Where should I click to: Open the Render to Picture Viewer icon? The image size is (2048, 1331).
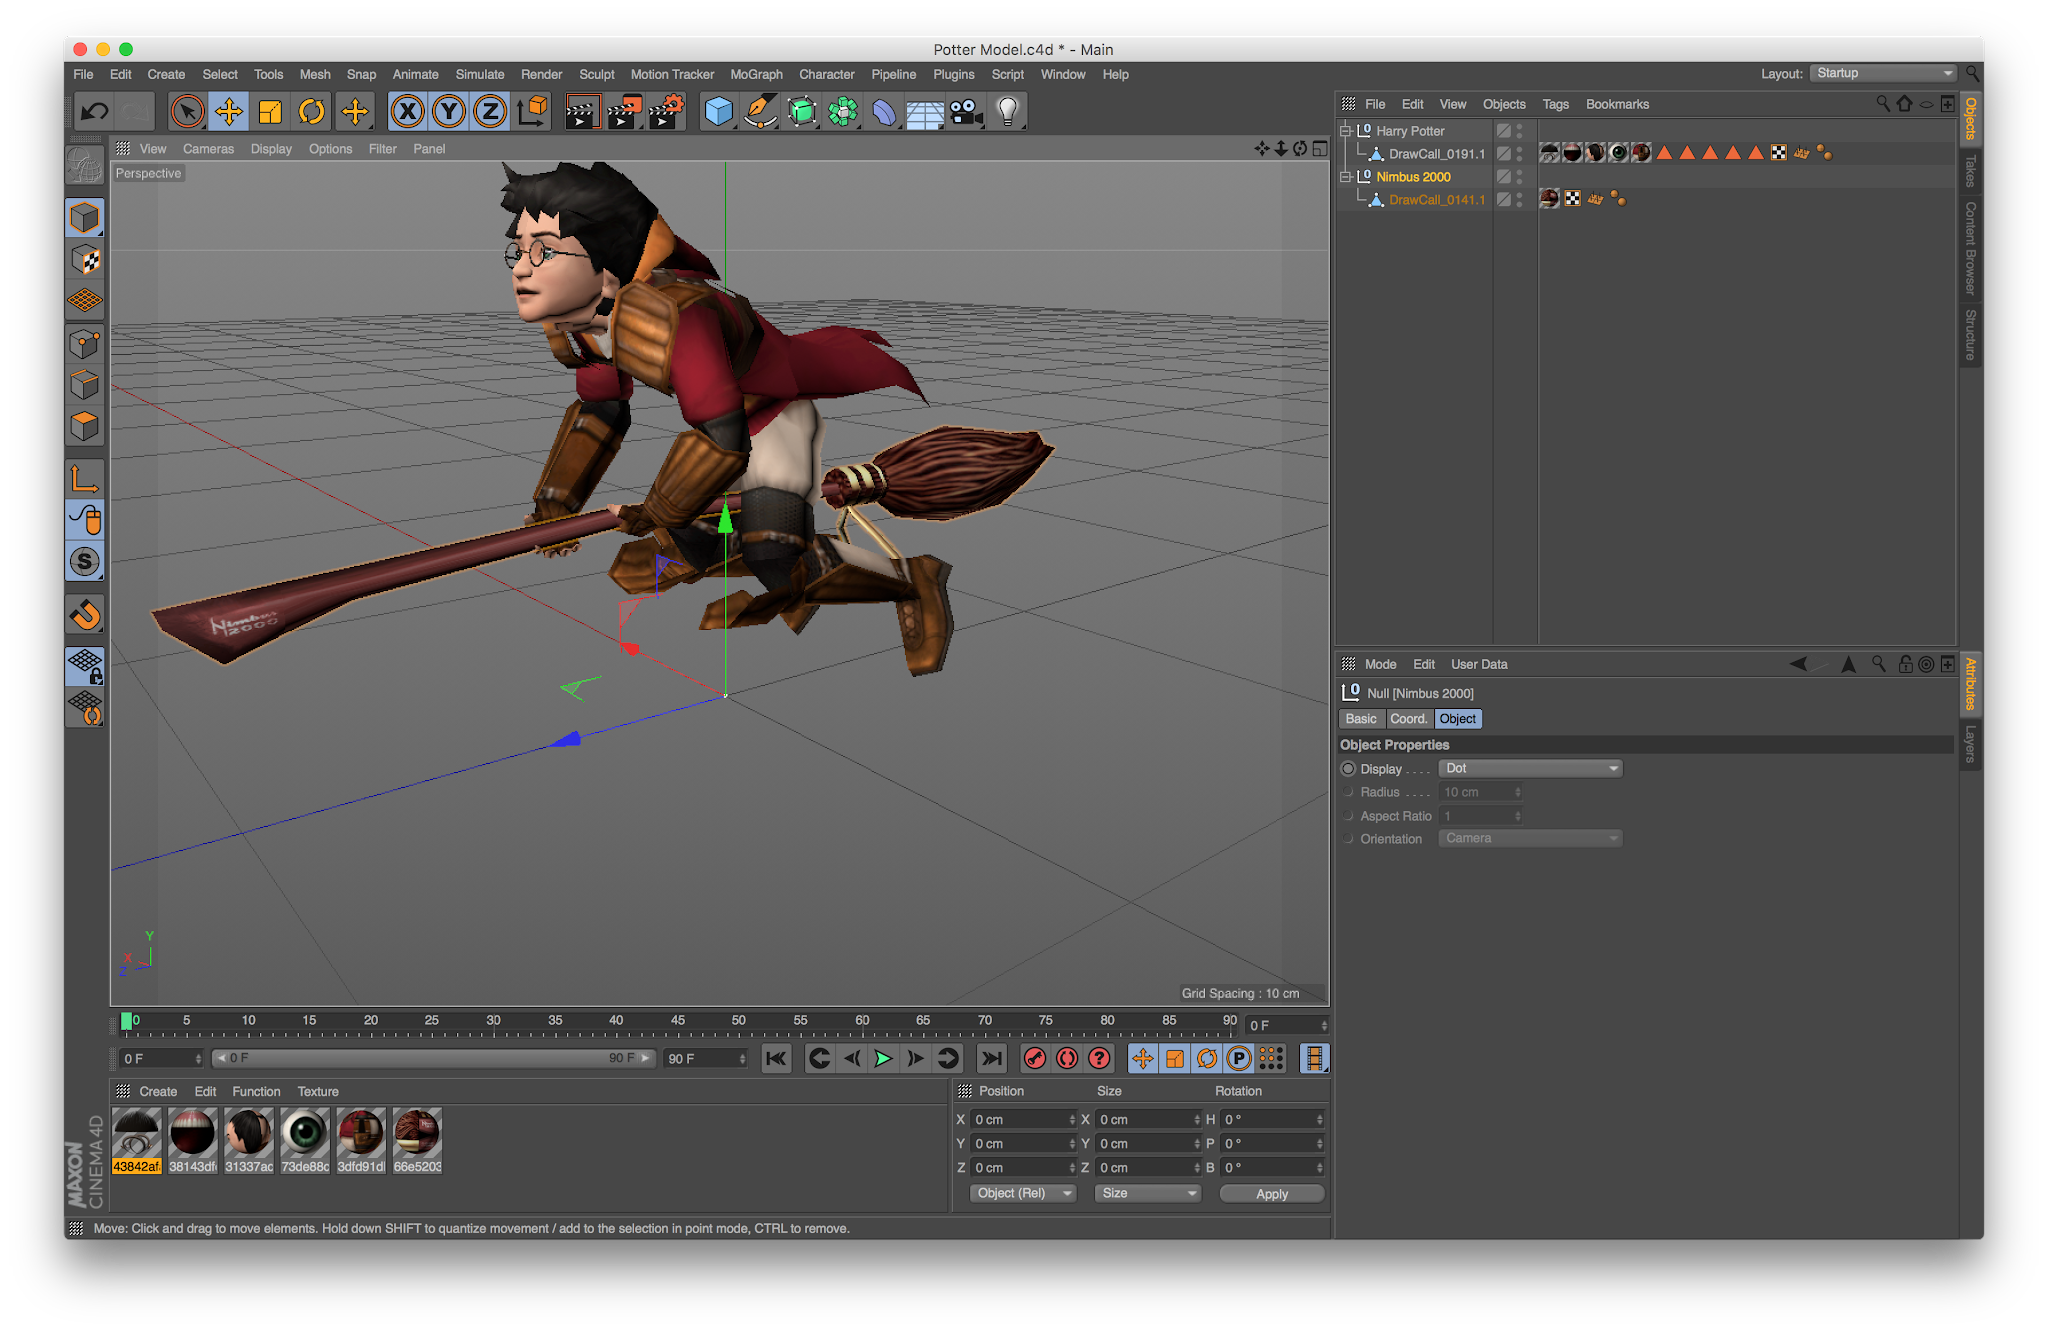pos(622,111)
